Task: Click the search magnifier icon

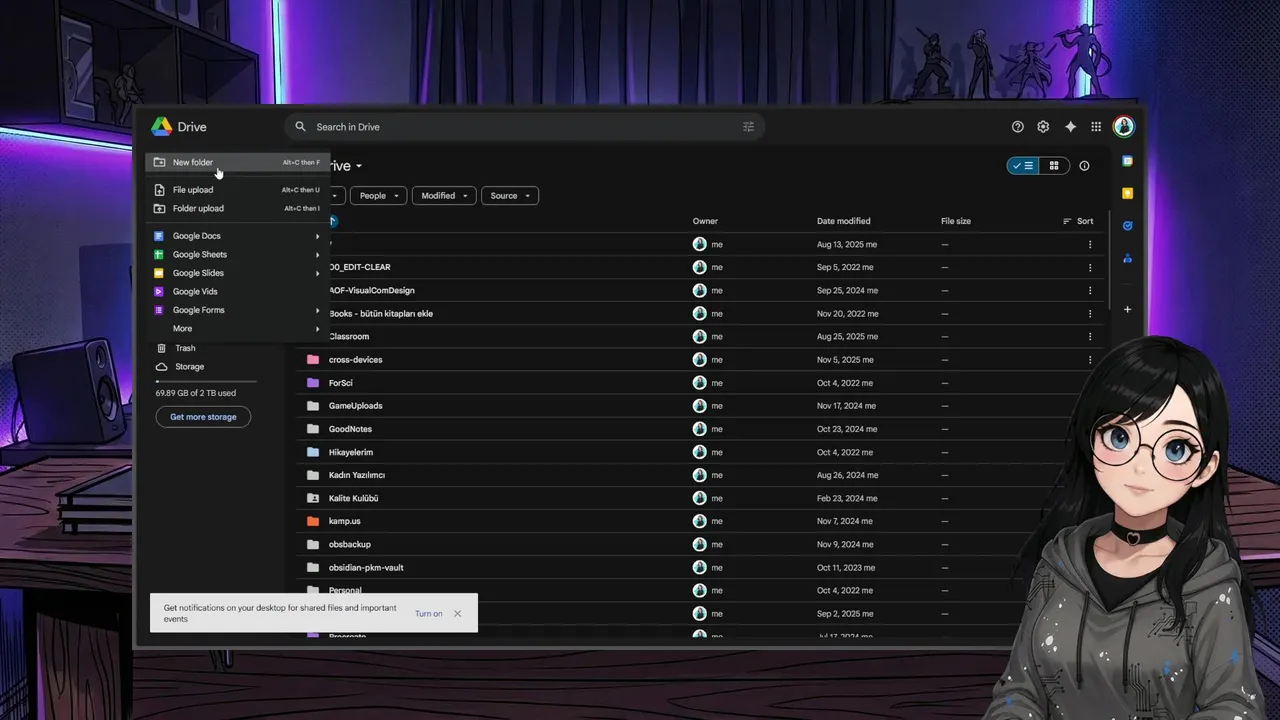Action: click(x=300, y=127)
